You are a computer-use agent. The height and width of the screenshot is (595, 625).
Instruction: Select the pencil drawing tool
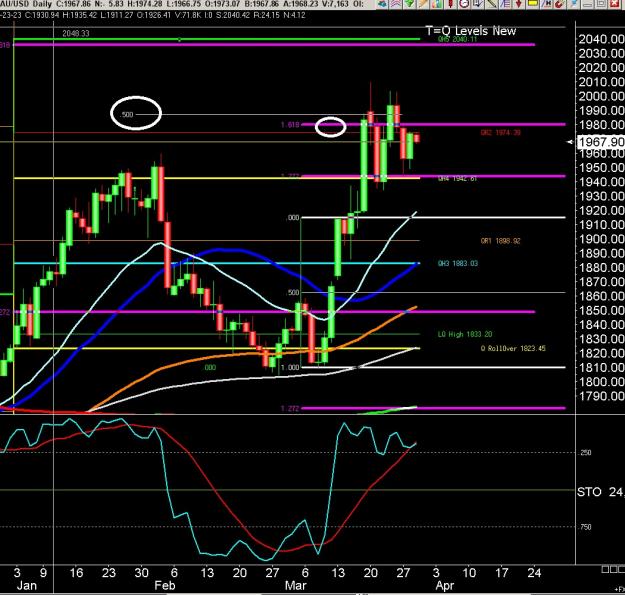coord(423,4)
